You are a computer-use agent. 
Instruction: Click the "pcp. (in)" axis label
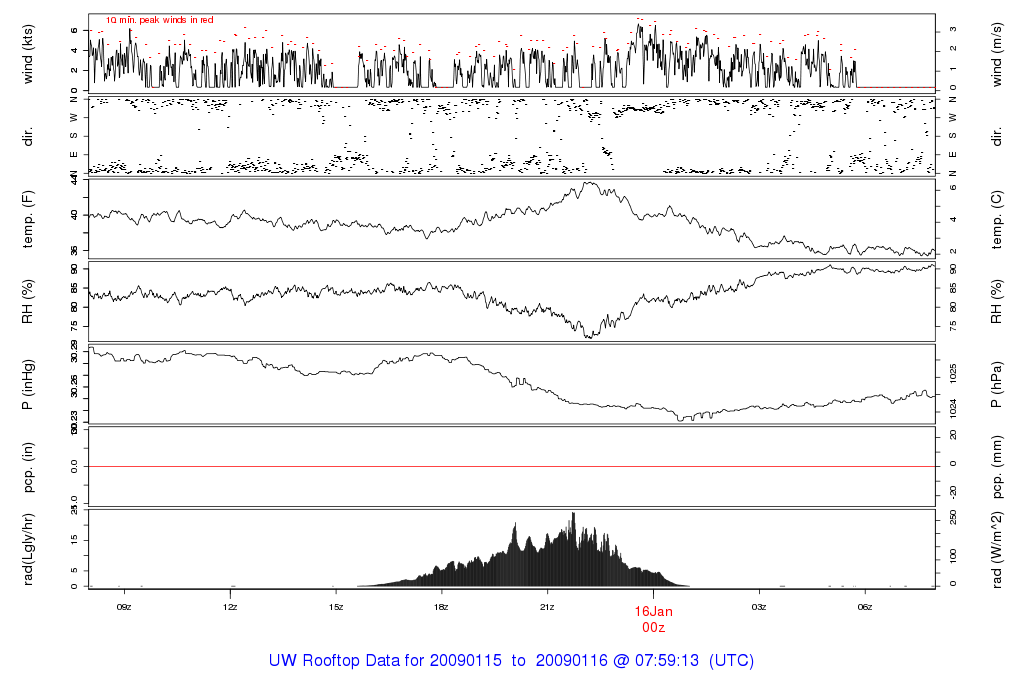pyautogui.click(x=27, y=467)
